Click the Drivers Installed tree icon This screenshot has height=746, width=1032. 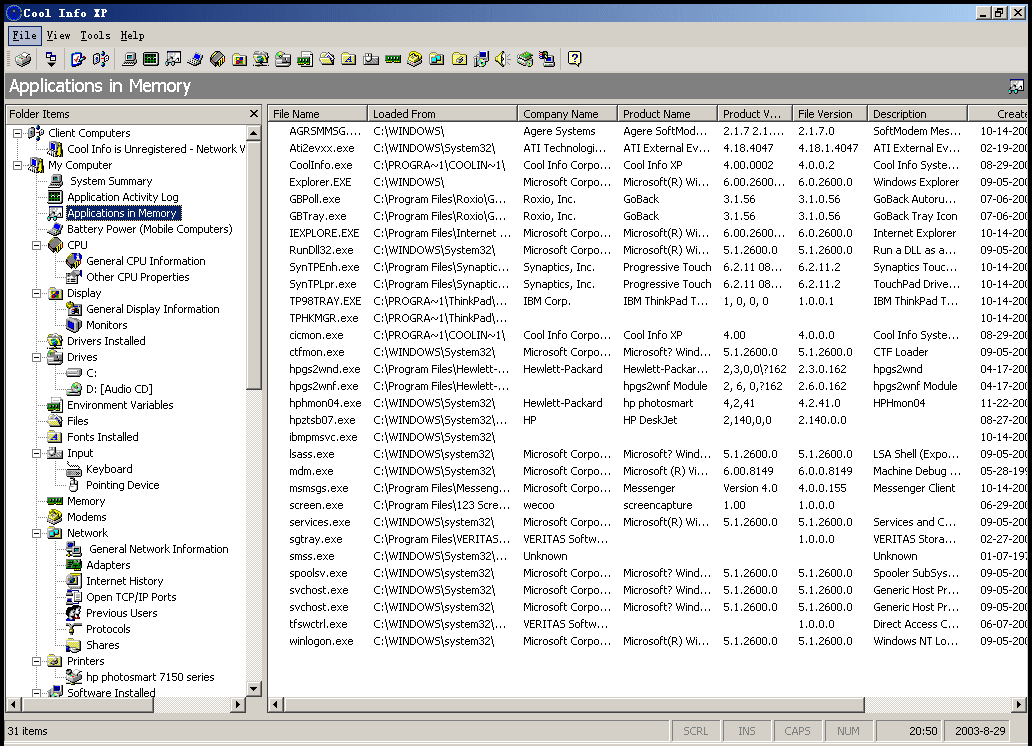click(x=55, y=341)
